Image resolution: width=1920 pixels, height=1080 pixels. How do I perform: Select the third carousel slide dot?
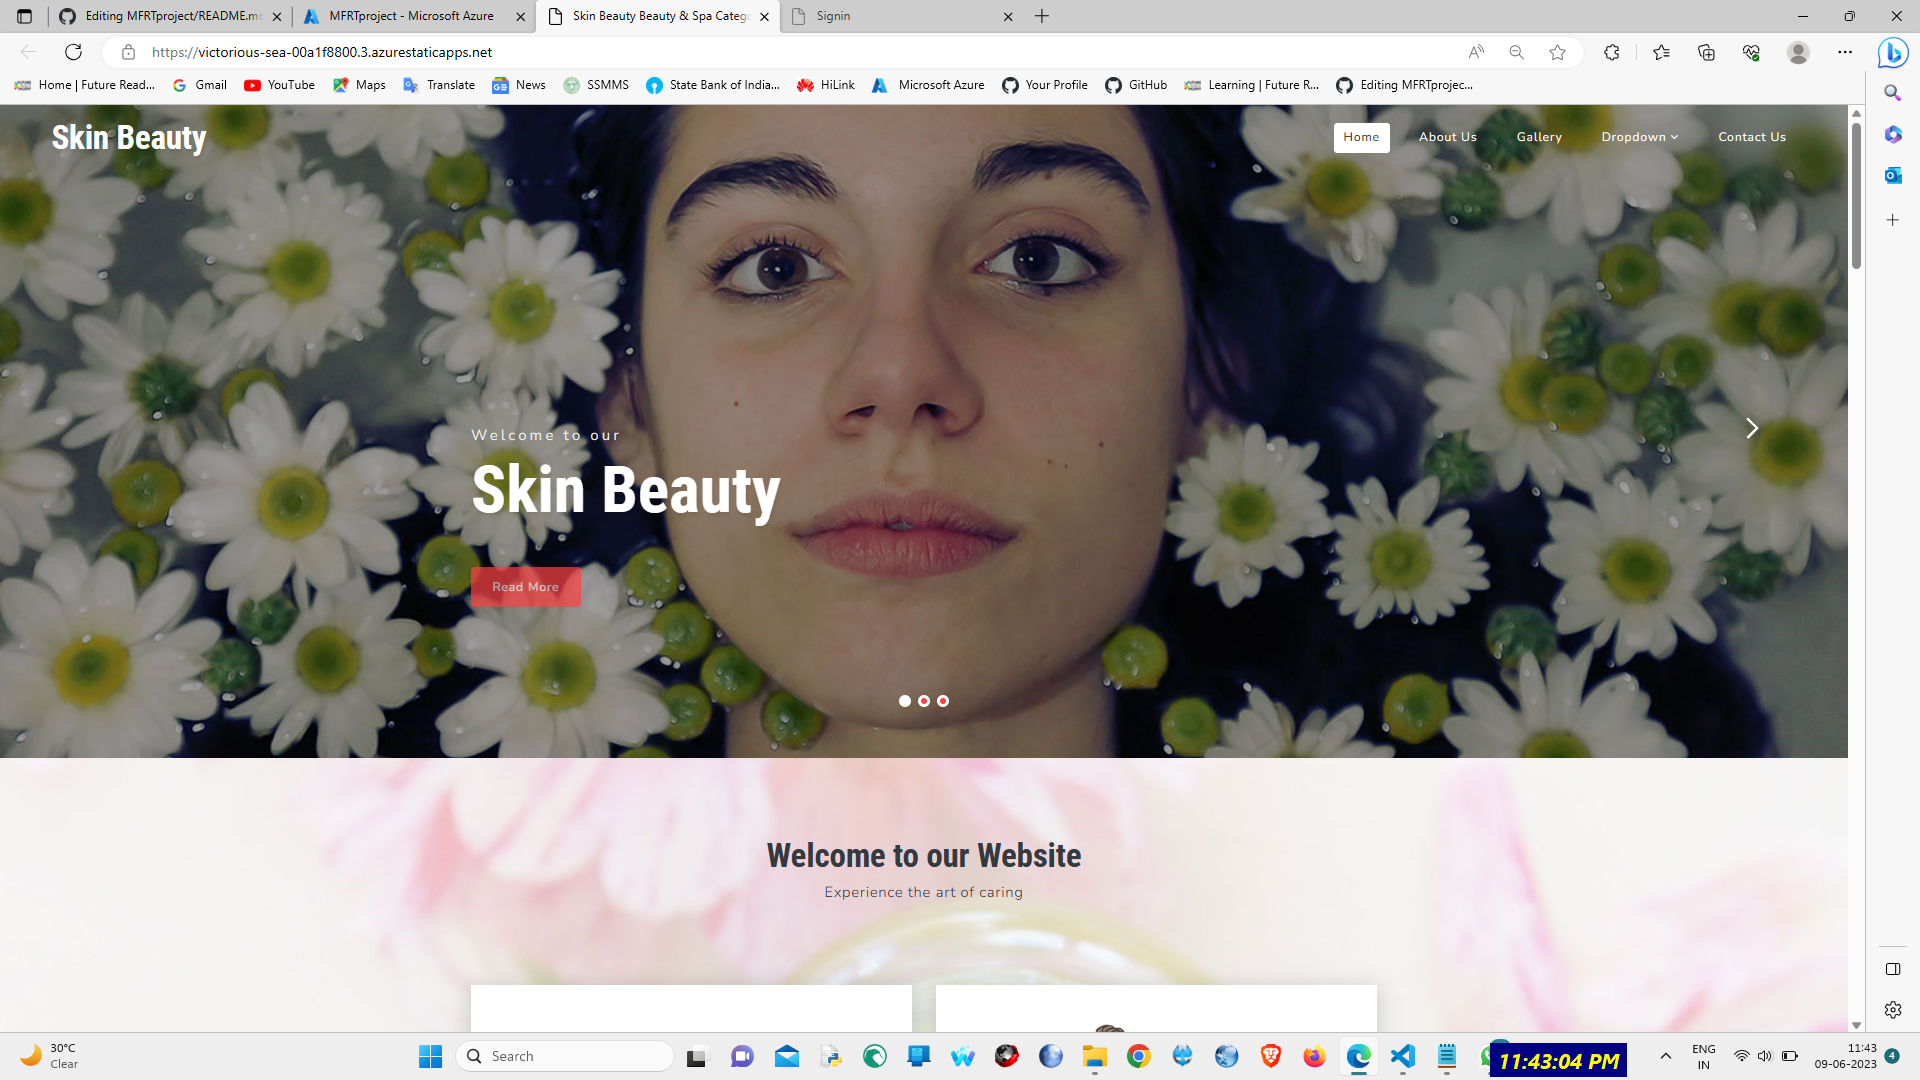(943, 701)
